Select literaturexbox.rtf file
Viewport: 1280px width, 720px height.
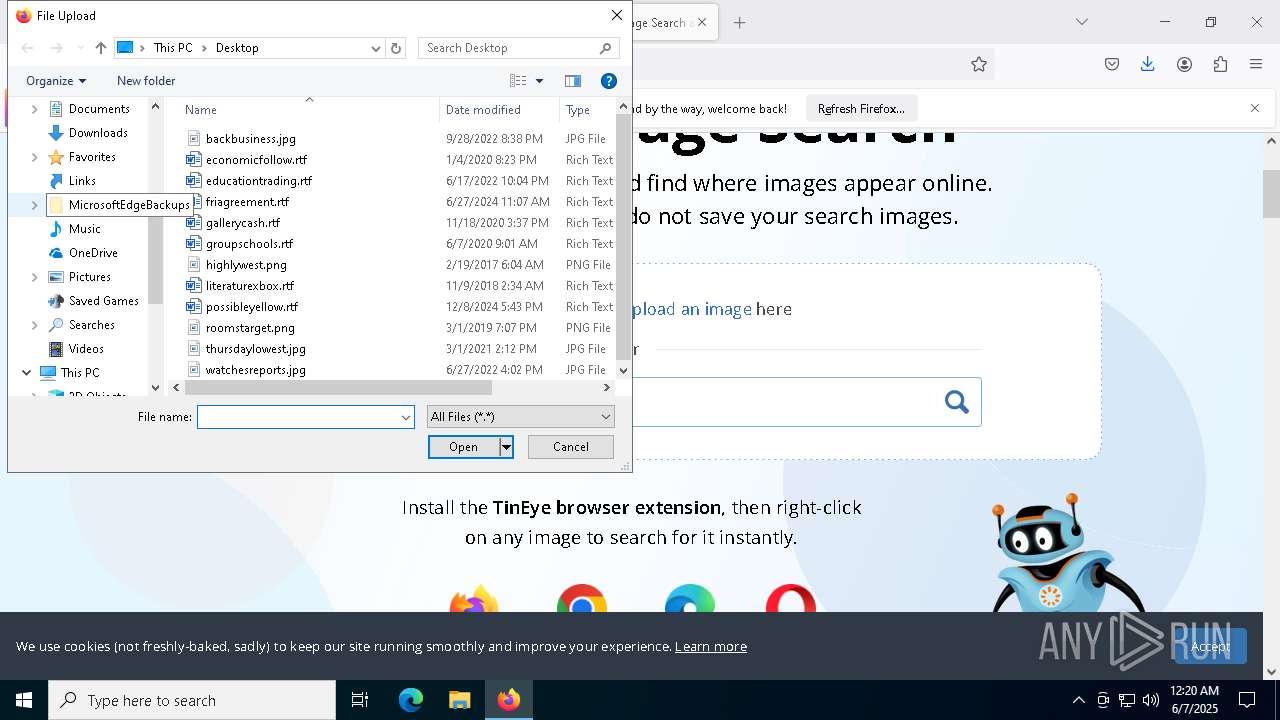pos(249,286)
